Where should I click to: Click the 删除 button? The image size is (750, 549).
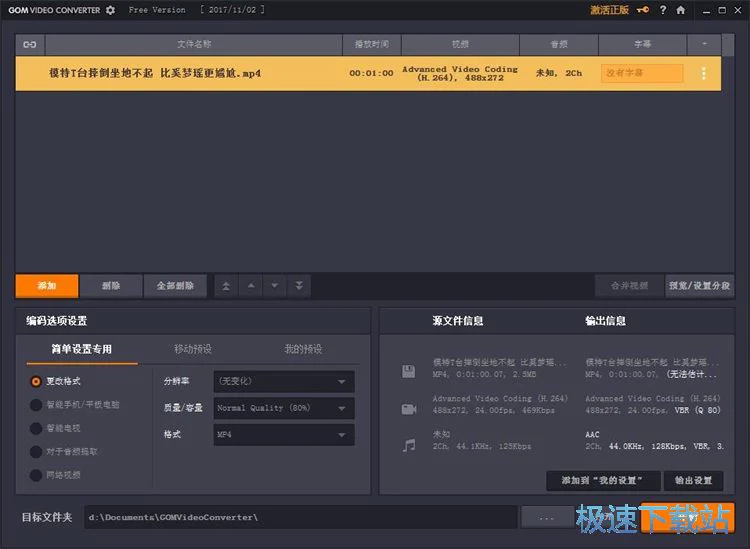tap(111, 286)
